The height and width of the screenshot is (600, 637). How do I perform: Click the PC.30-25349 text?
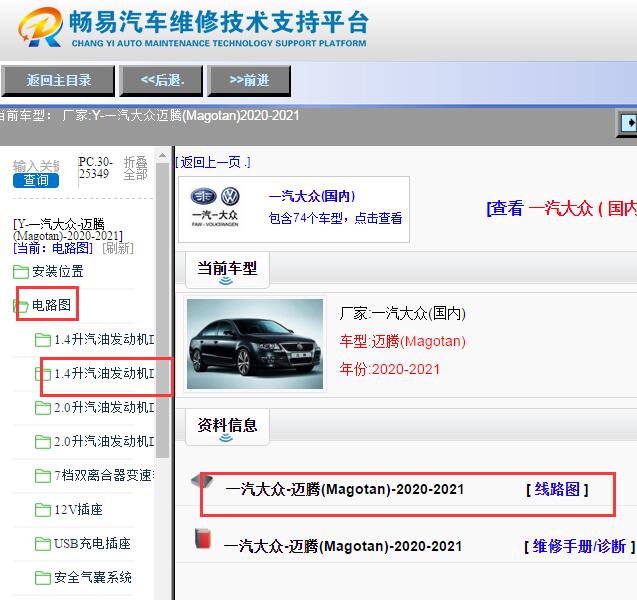[x=95, y=168]
